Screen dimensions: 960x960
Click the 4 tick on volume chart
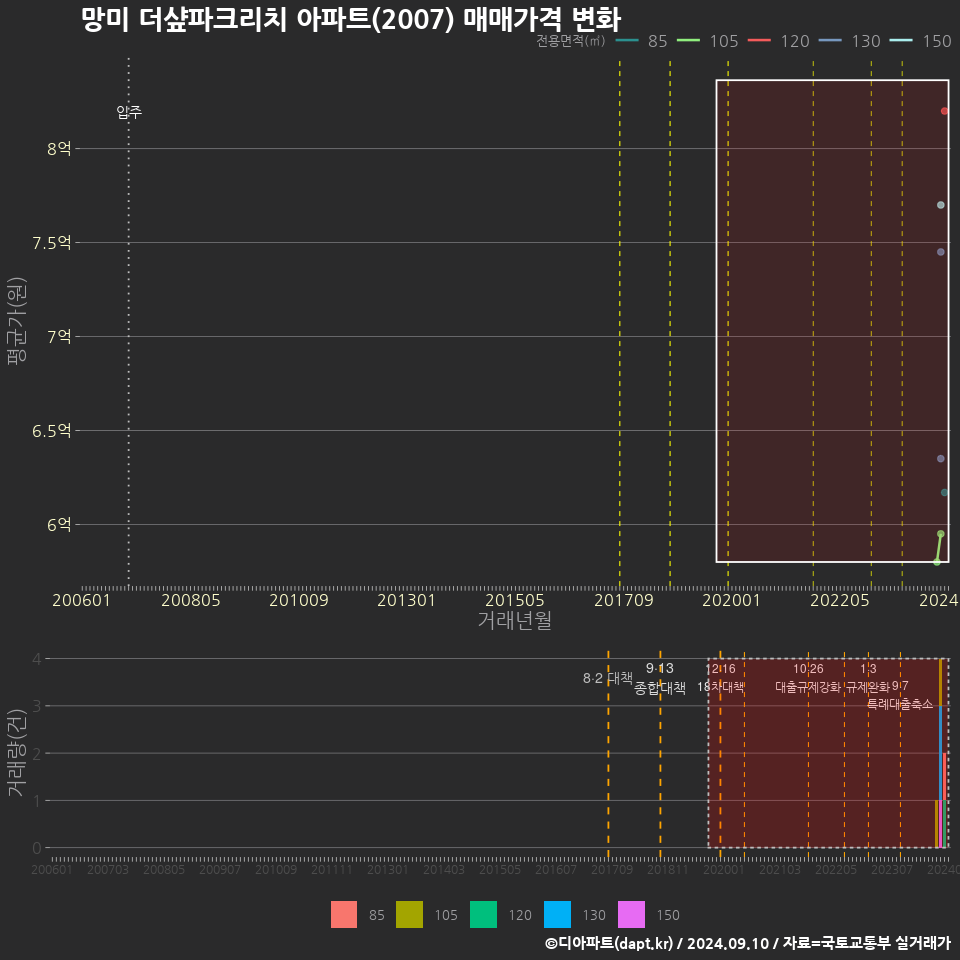(x=37, y=659)
